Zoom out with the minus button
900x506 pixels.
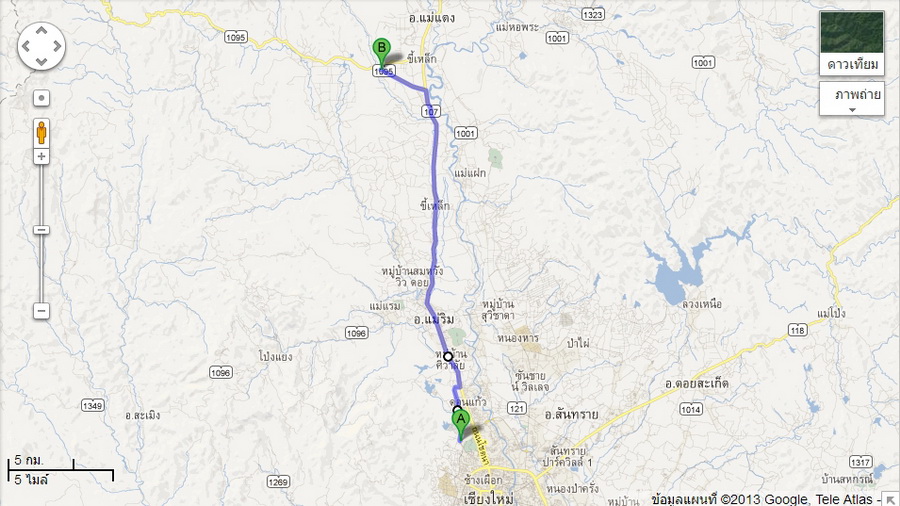(x=41, y=311)
